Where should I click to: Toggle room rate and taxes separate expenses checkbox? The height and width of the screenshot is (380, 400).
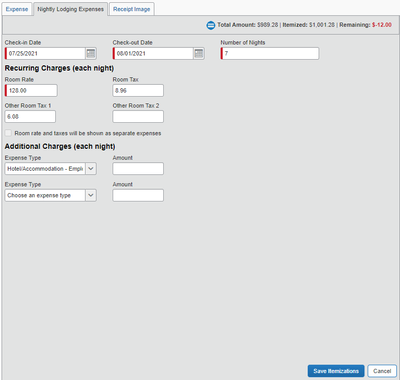(x=8, y=133)
